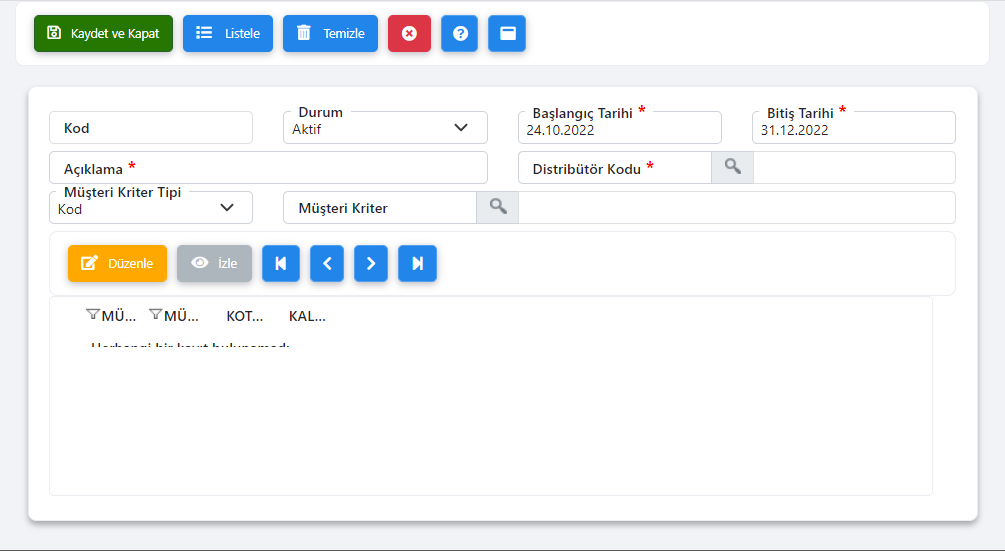Click the İzle view button
This screenshot has width=1005, height=551.
tap(214, 263)
